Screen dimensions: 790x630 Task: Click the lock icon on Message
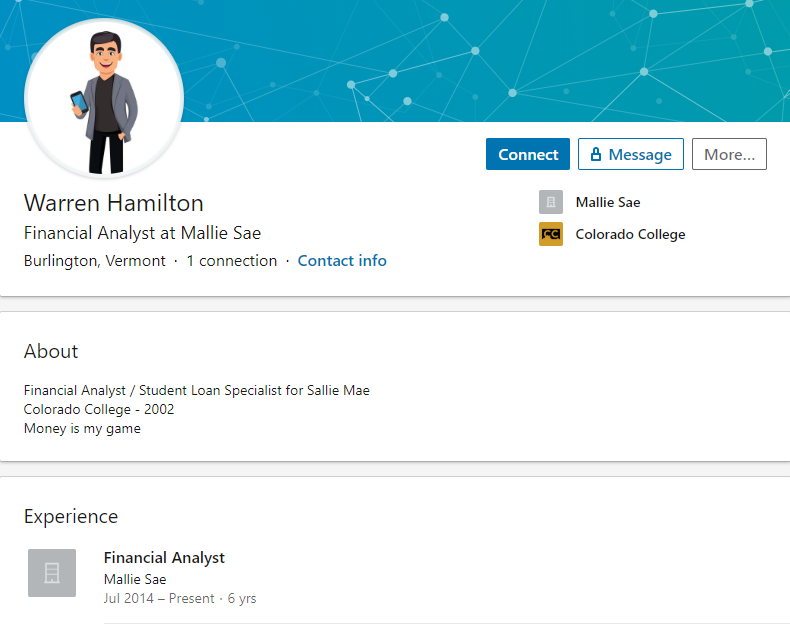point(596,154)
